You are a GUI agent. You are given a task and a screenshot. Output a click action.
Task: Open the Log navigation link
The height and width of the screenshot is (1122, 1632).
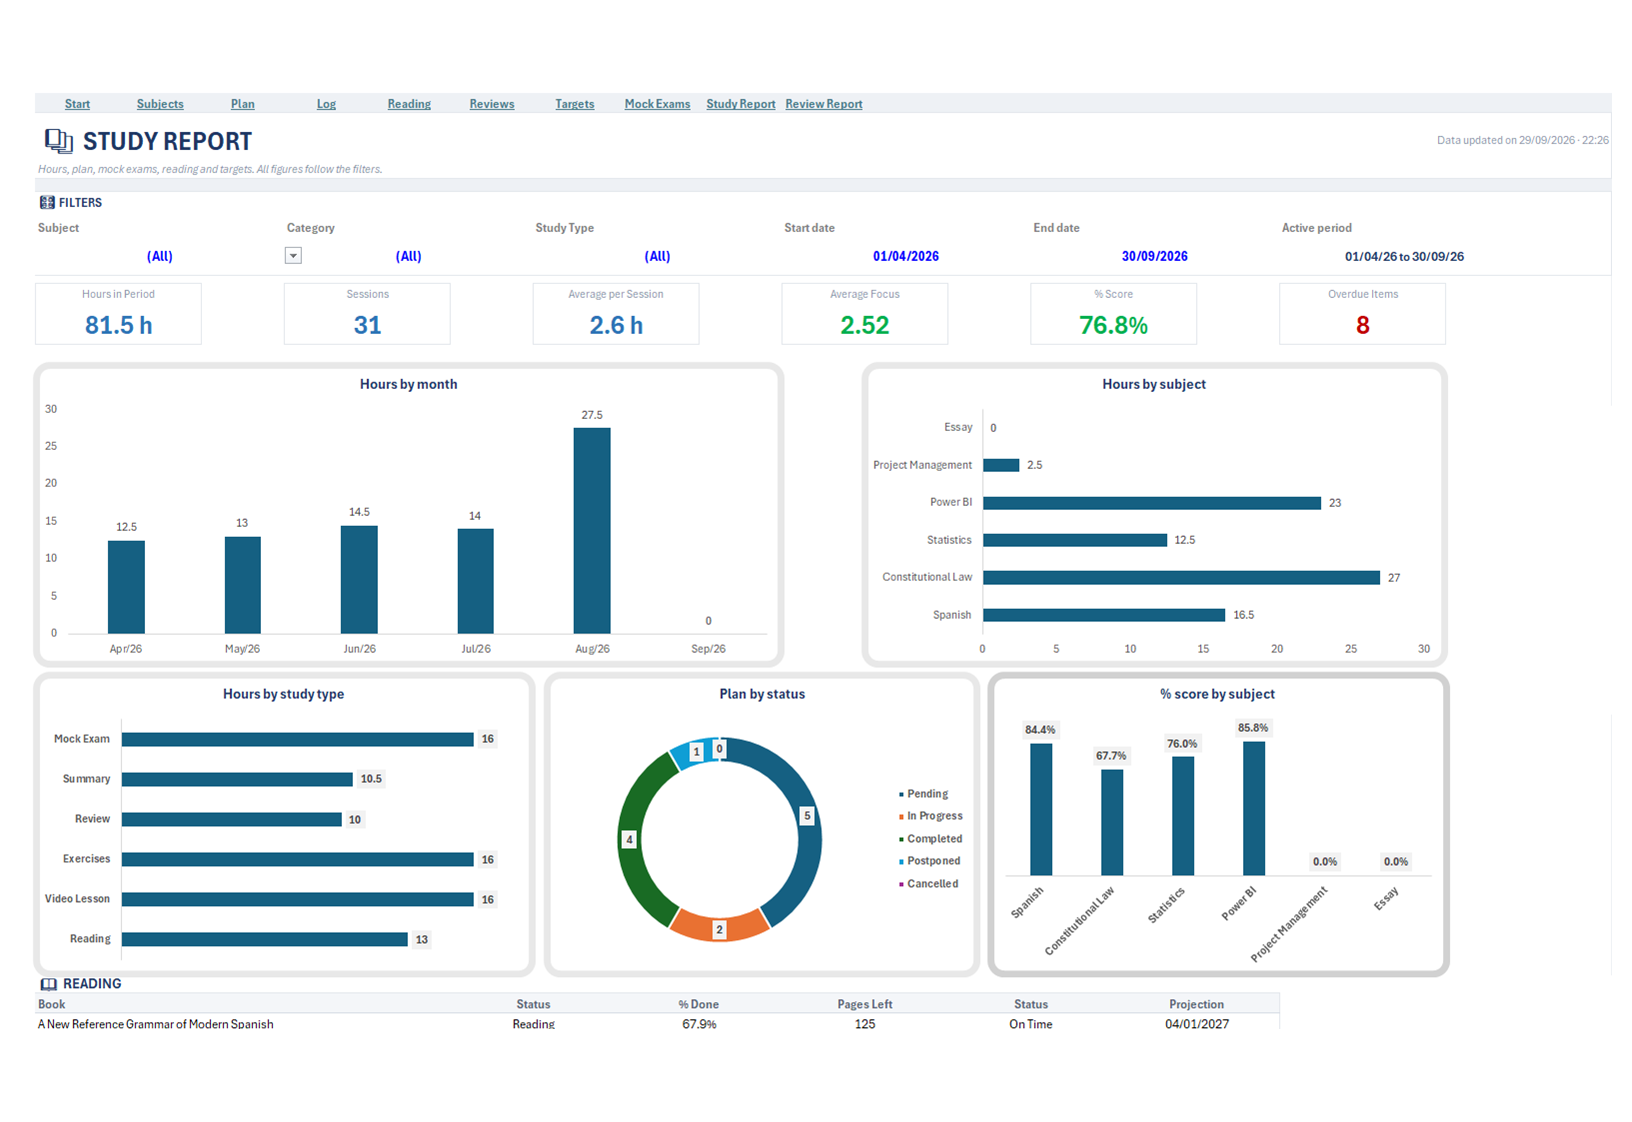point(326,104)
